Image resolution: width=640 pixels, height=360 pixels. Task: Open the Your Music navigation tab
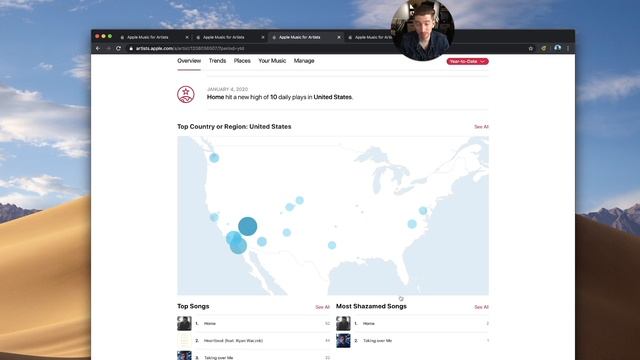click(272, 61)
